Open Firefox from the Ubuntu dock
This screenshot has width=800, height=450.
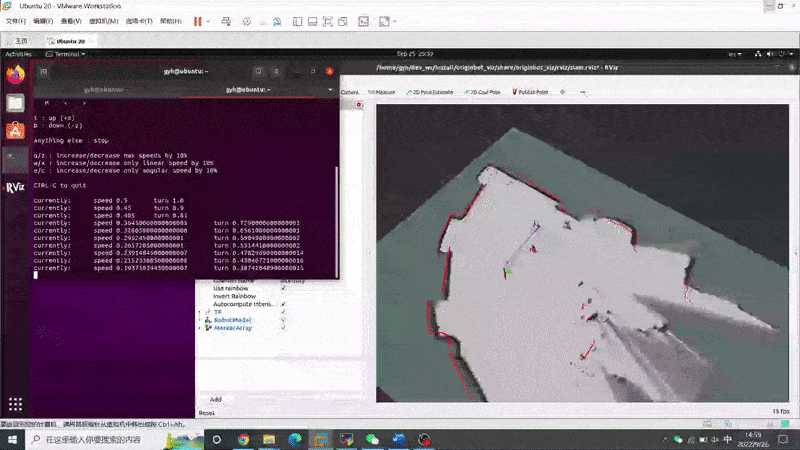(x=15, y=74)
